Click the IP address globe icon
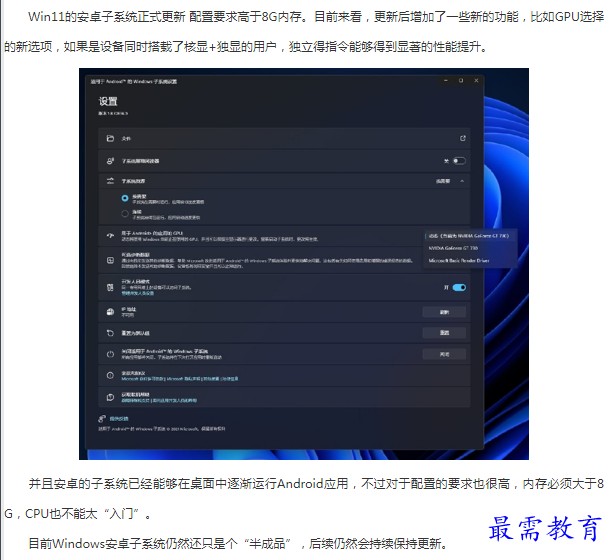 click(x=110, y=312)
